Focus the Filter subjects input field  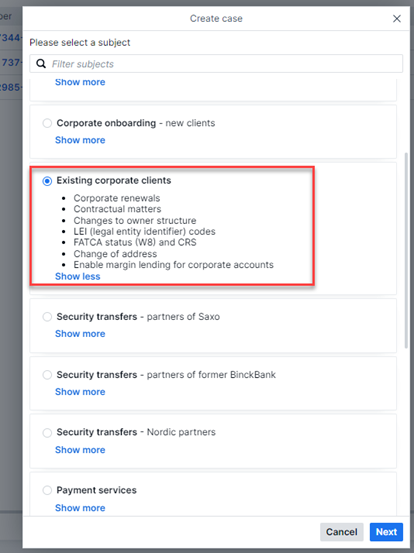pos(216,64)
